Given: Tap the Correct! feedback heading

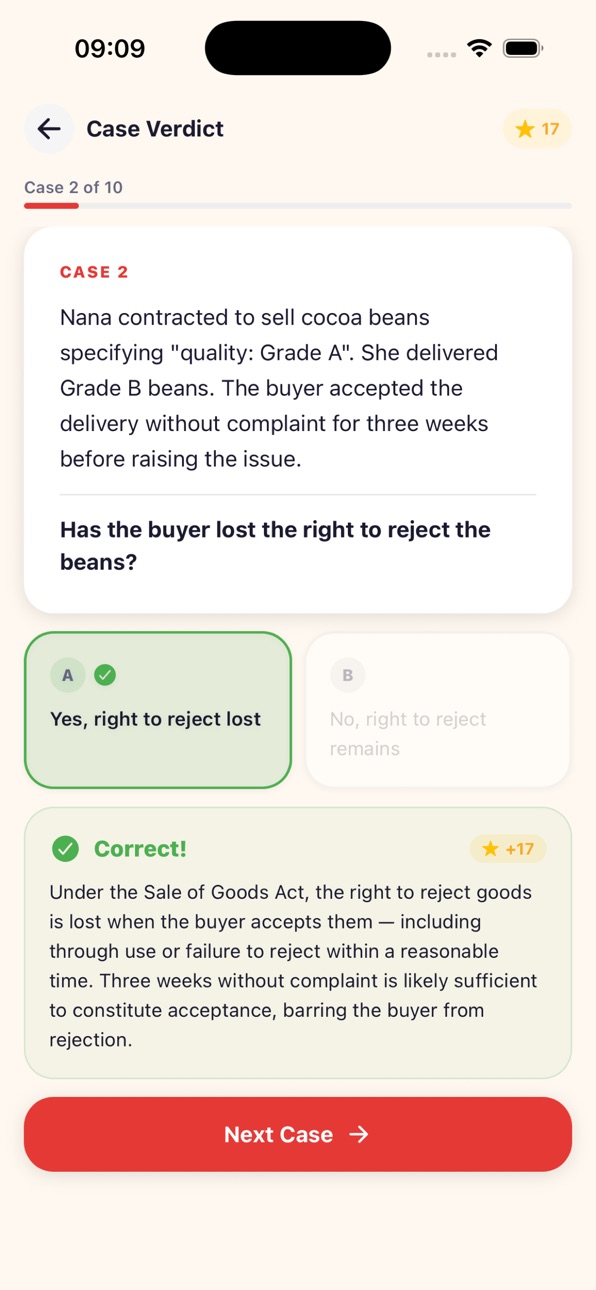Looking at the screenshot, I should coord(140,849).
